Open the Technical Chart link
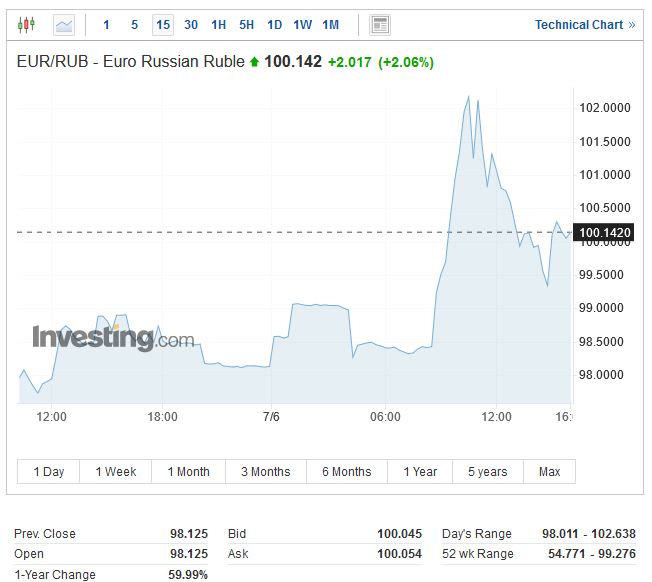The image size is (652, 582). [584, 24]
